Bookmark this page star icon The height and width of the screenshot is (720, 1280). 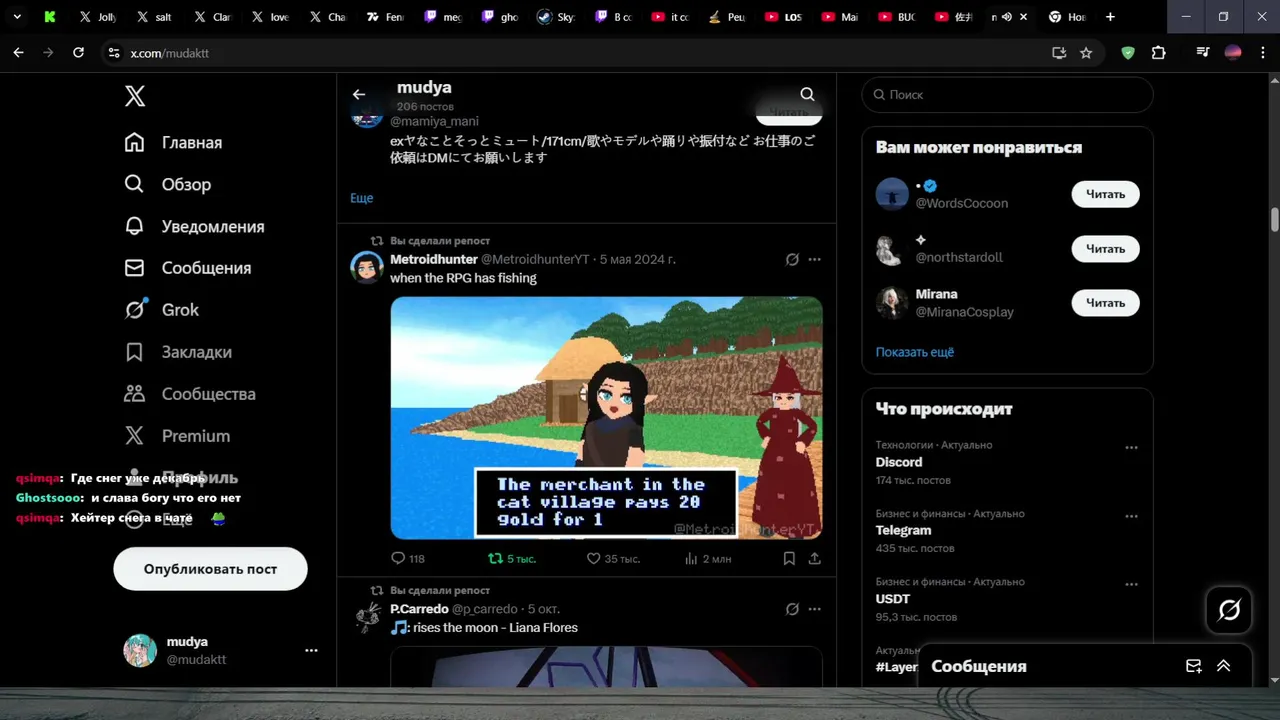[1086, 53]
